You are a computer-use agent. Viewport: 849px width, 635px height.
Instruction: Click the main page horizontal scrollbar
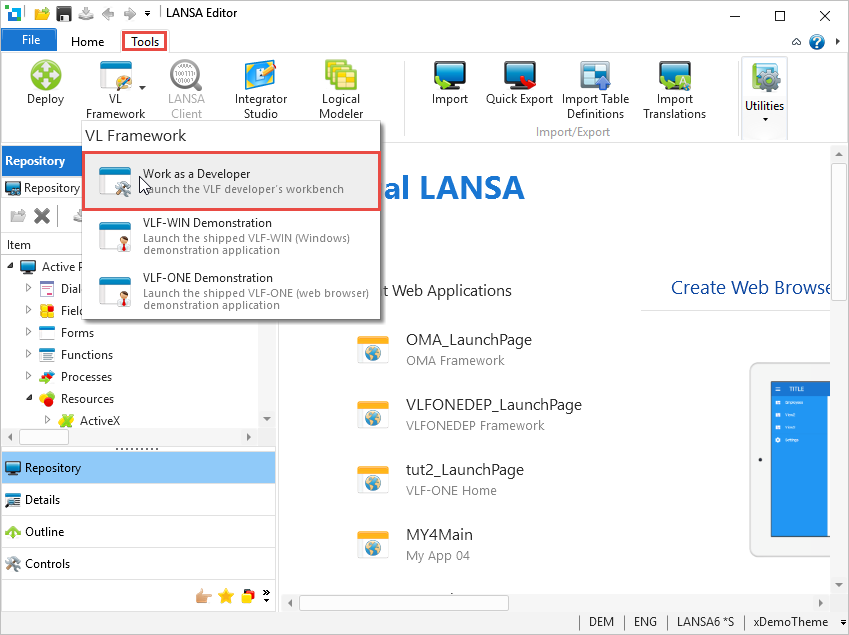(404, 603)
